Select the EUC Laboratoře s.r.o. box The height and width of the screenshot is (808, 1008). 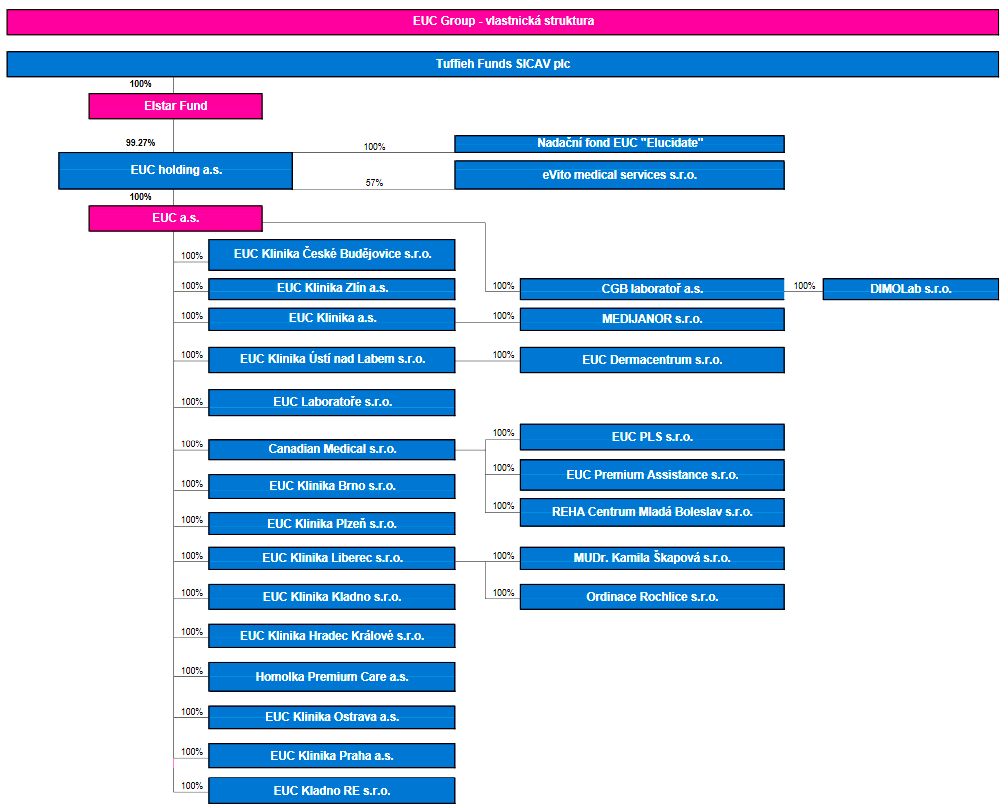(332, 402)
